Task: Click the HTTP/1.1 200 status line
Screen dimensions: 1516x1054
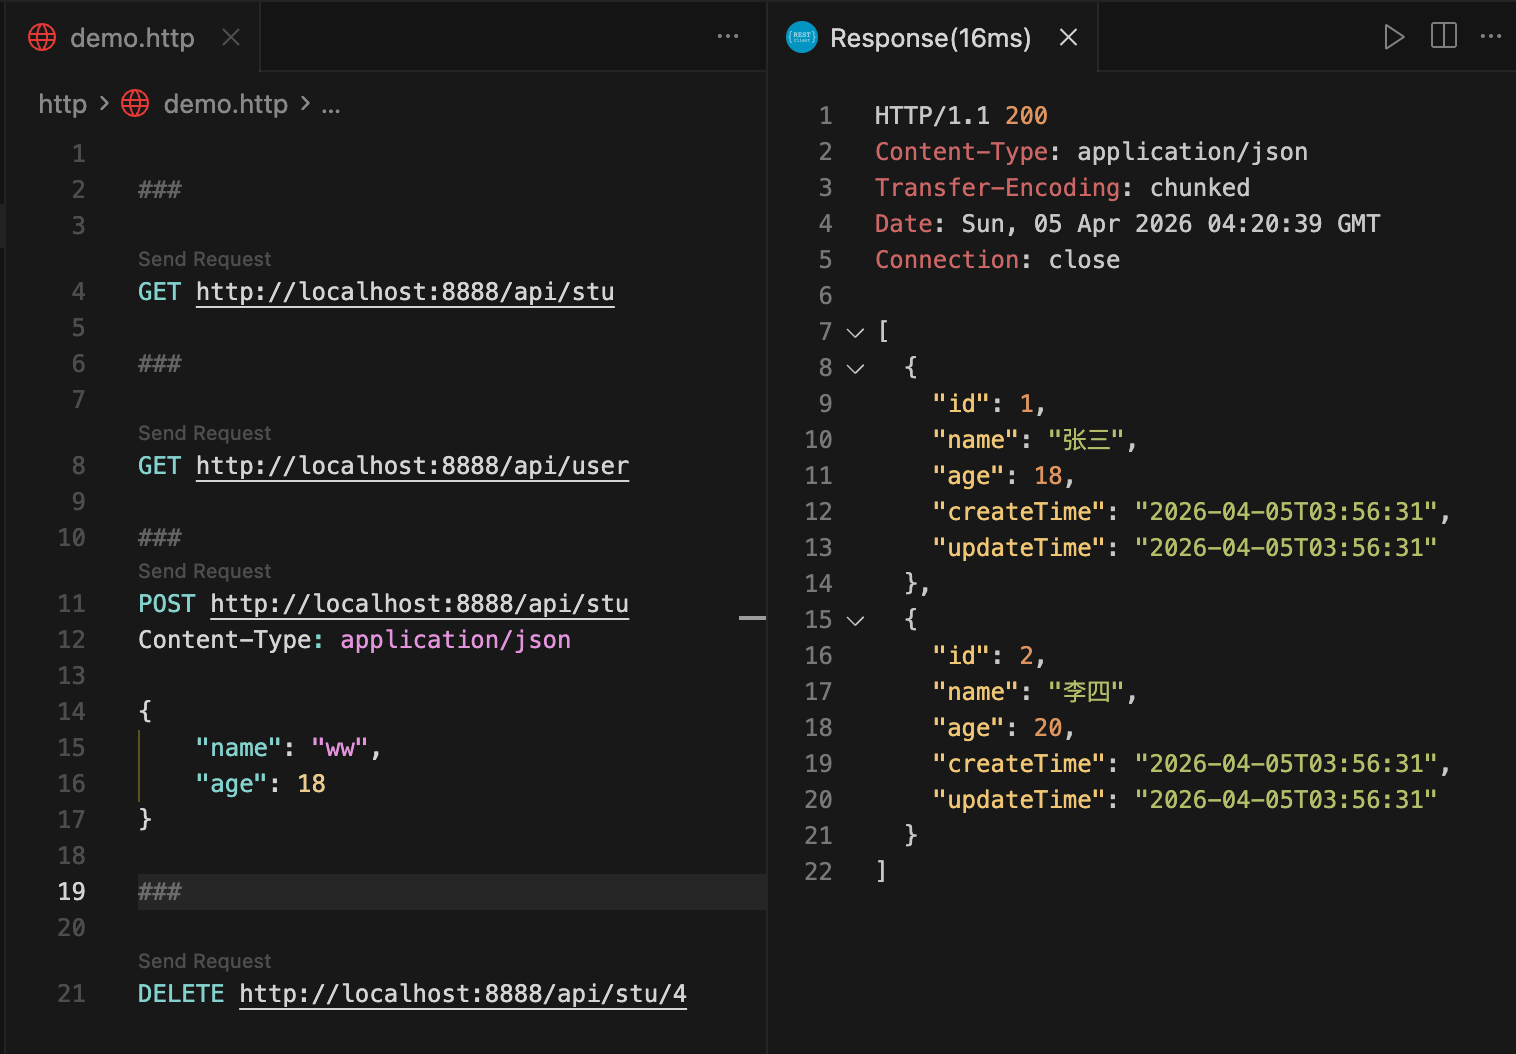Action: click(961, 116)
